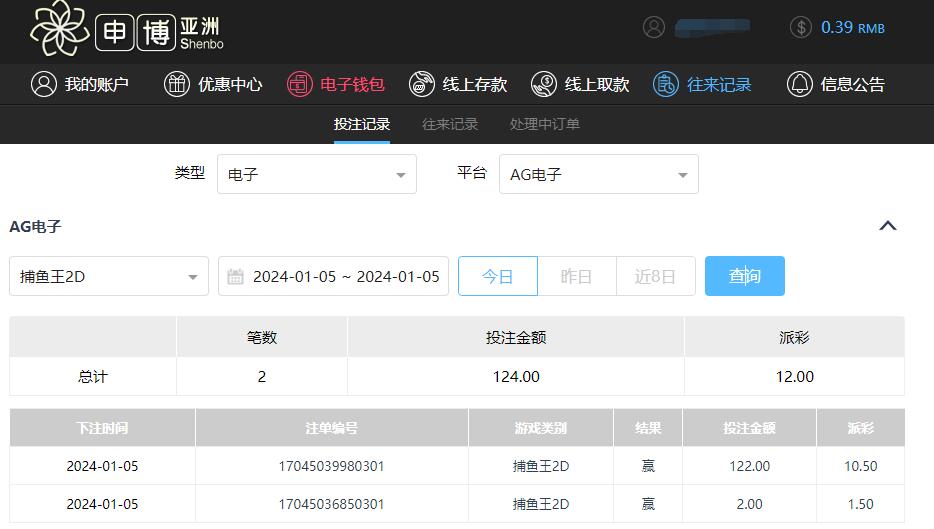
Task: Click the 往来记录 records icon
Action: (666, 84)
